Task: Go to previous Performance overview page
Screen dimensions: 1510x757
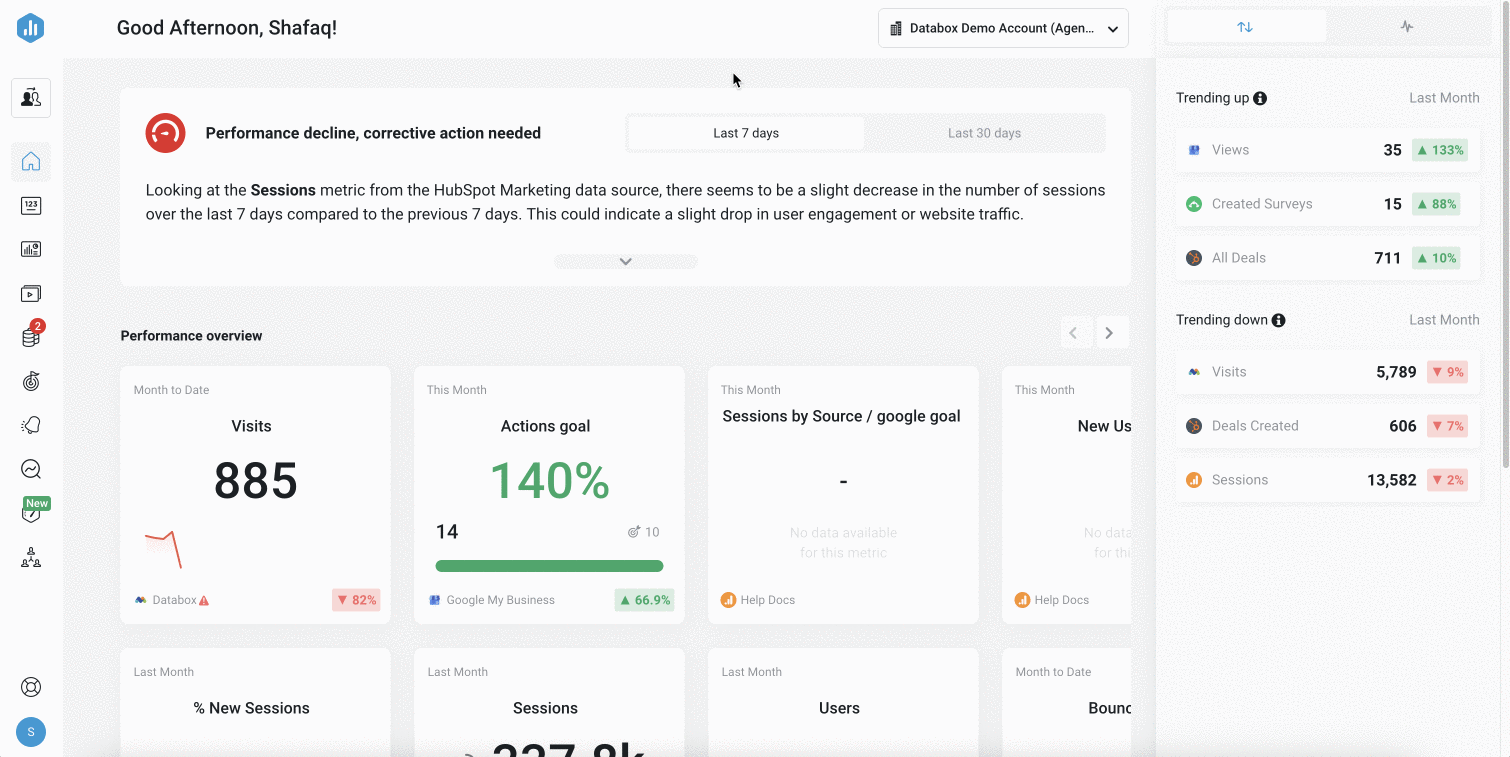Action: click(x=1074, y=333)
